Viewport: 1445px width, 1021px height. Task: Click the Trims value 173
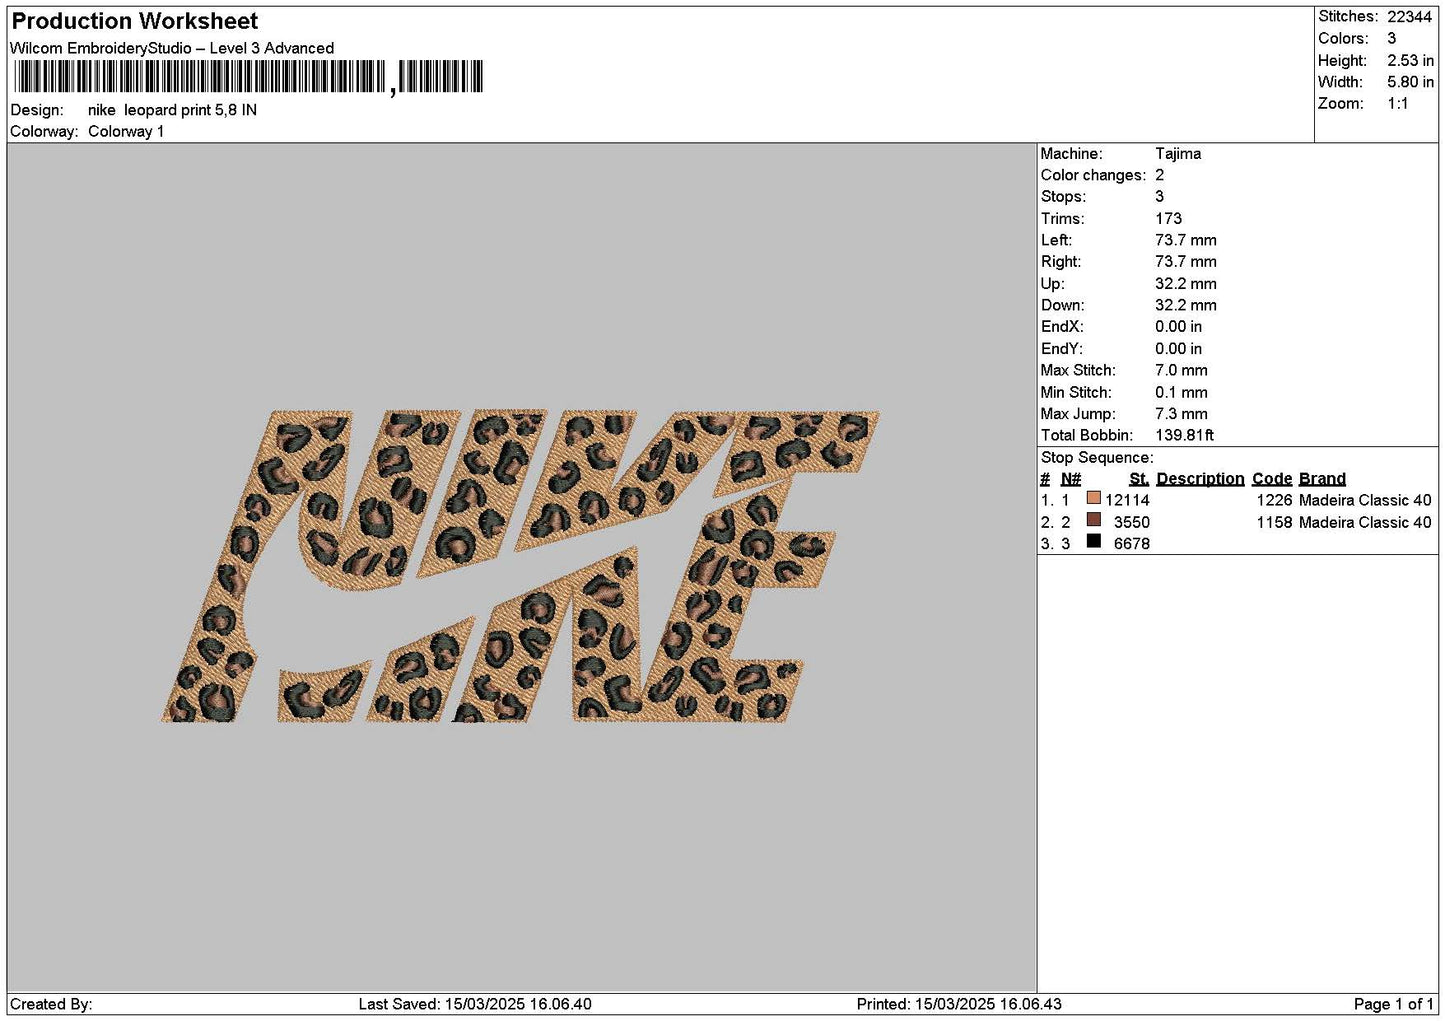click(x=1168, y=219)
